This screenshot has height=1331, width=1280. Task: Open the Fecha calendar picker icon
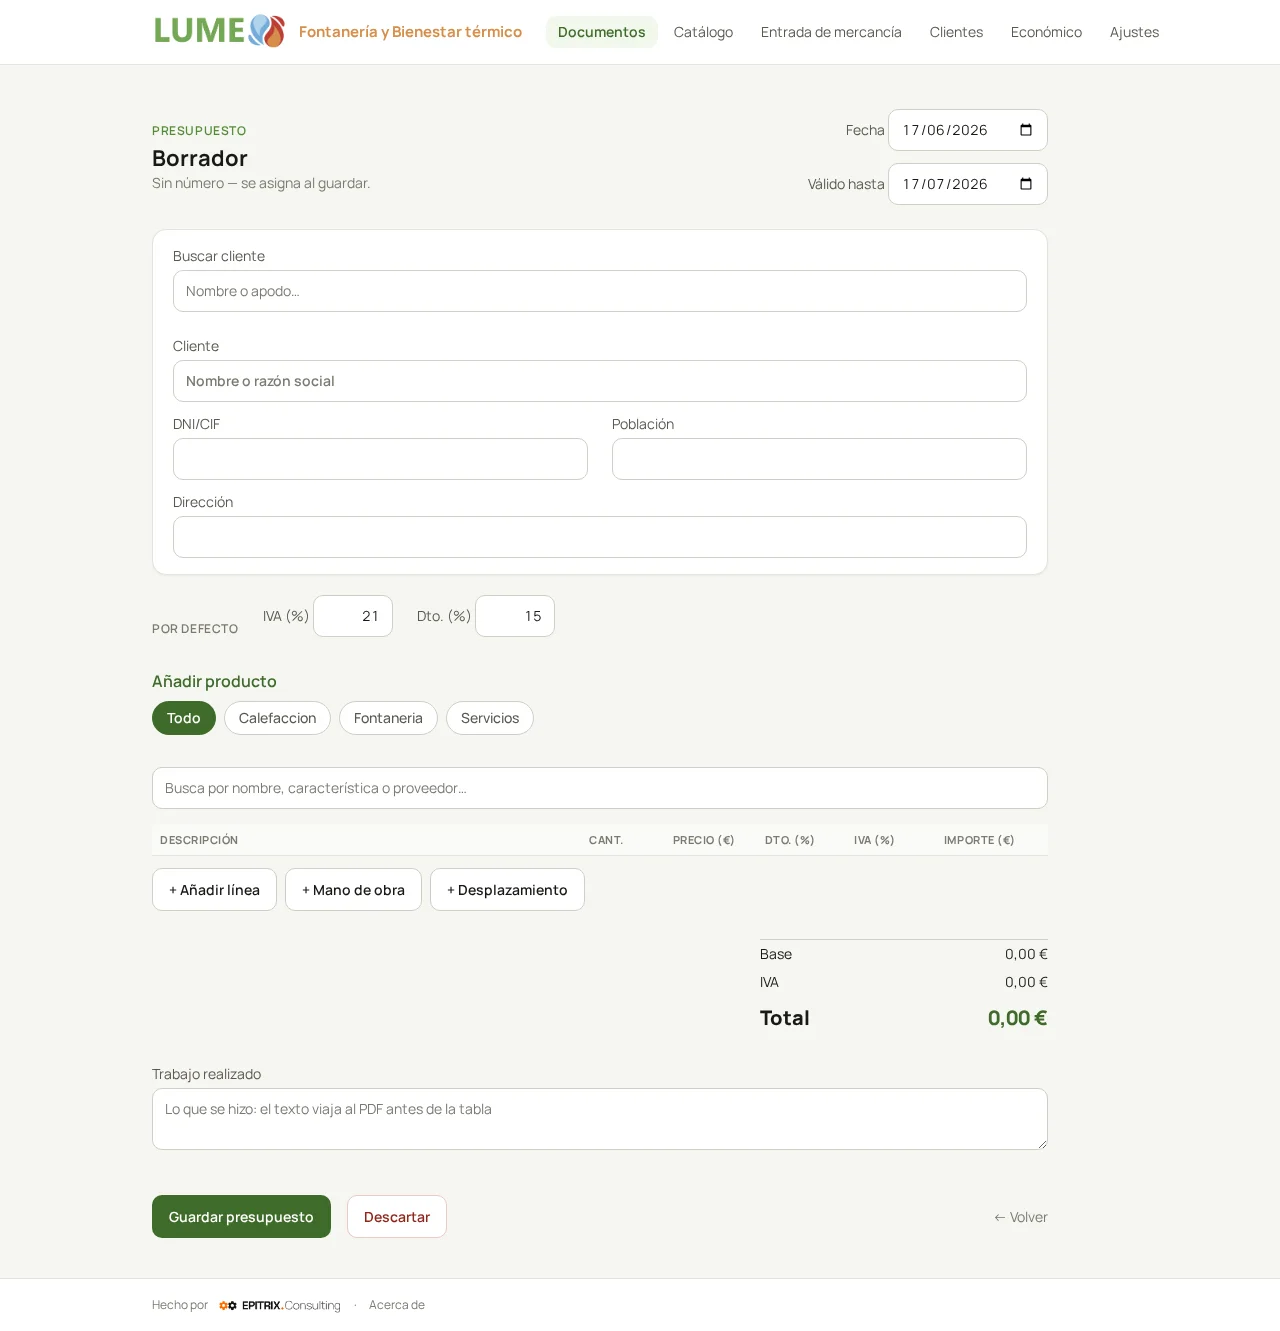[1026, 130]
